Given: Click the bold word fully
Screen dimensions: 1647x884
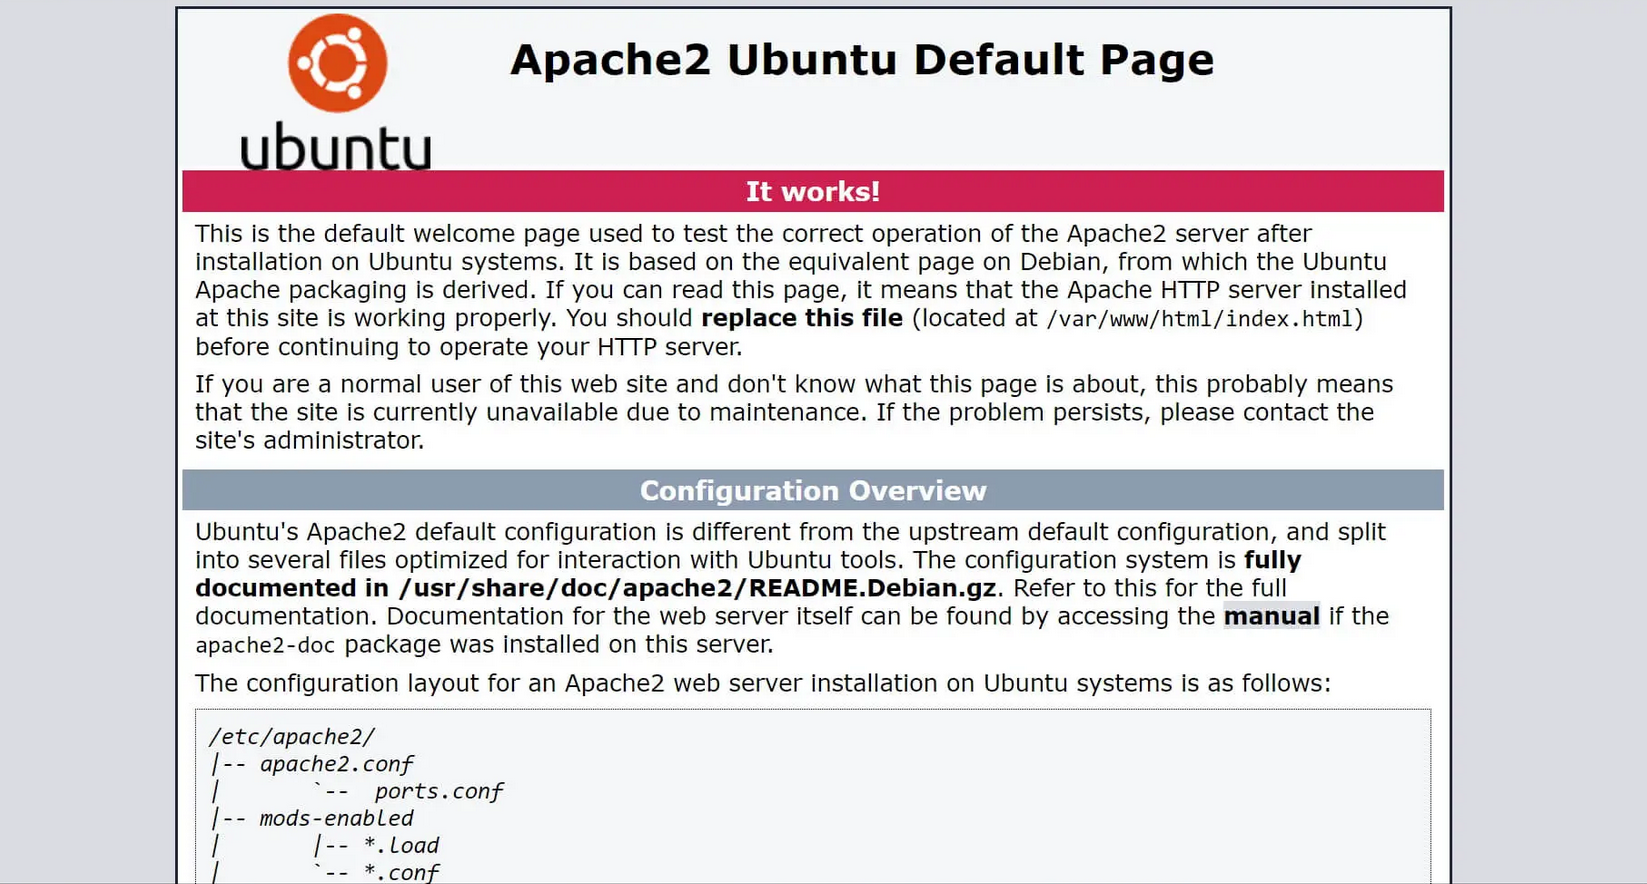Looking at the screenshot, I should tap(1272, 560).
